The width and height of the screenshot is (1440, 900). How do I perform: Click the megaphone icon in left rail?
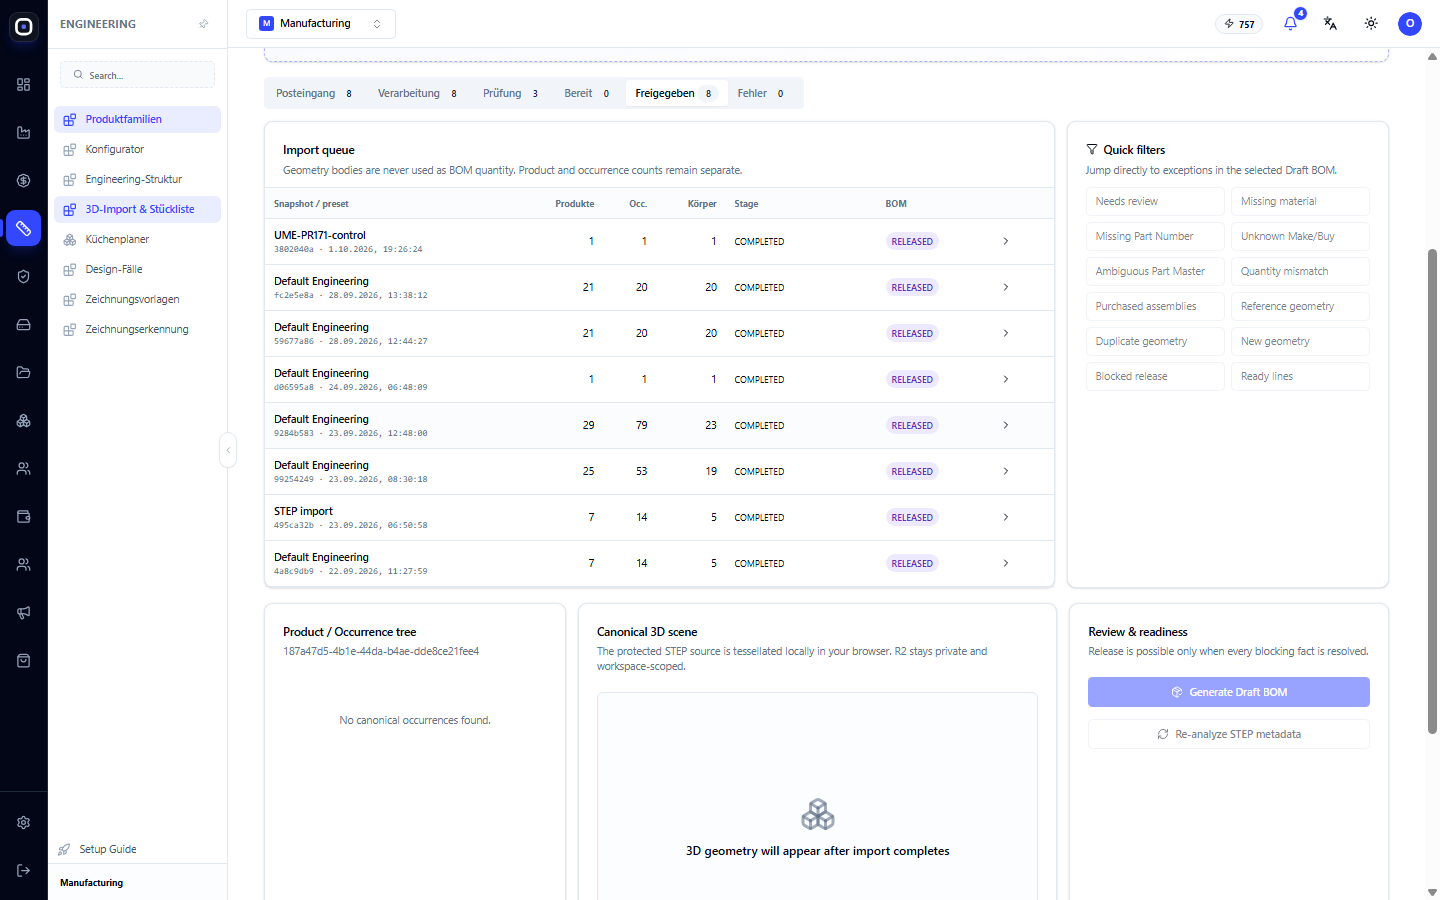click(x=23, y=613)
